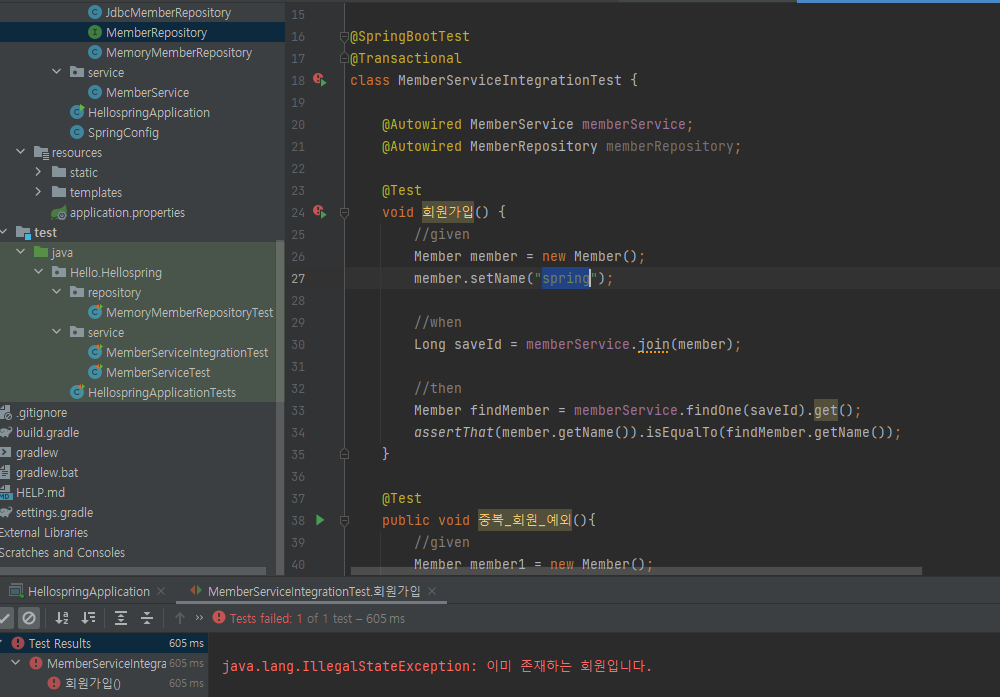Open more test toolbar actions chevron

click(x=200, y=618)
